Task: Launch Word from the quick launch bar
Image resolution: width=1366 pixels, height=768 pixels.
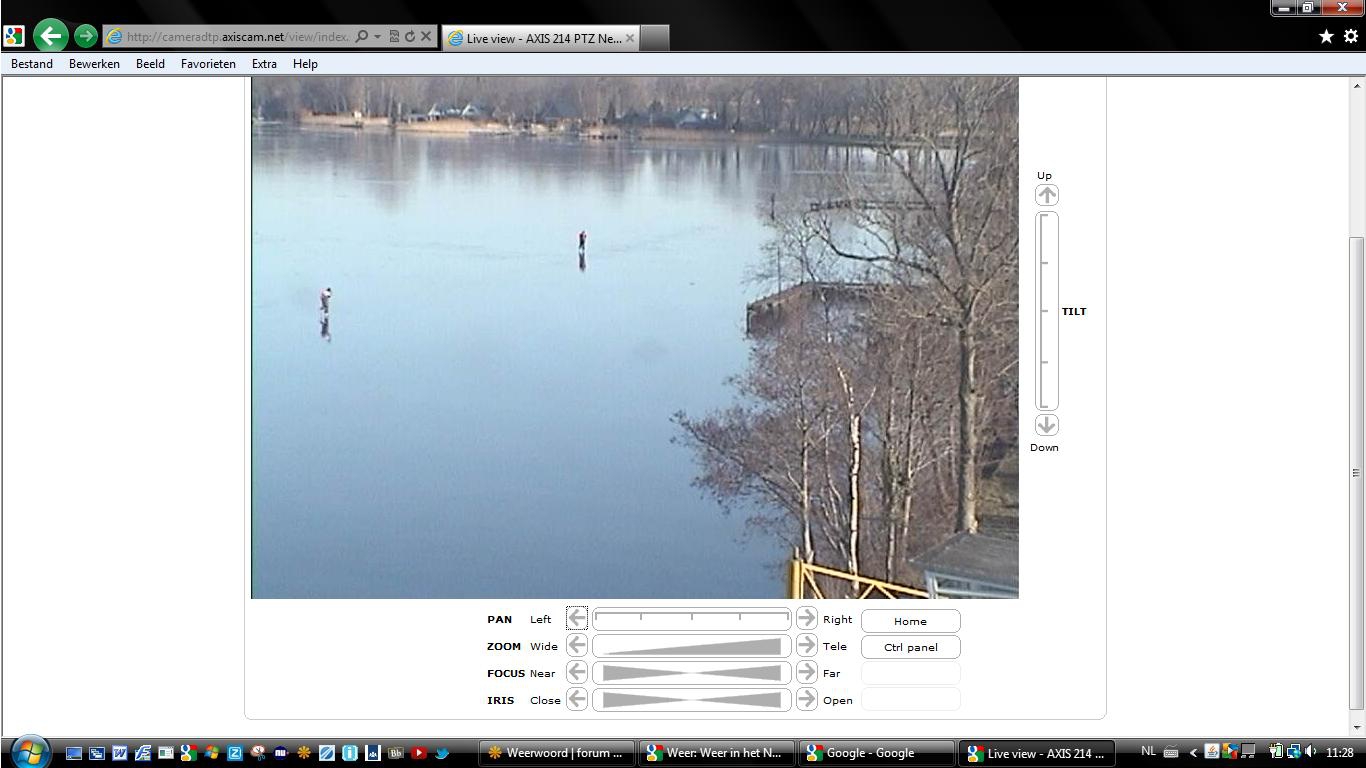Action: click(120, 753)
